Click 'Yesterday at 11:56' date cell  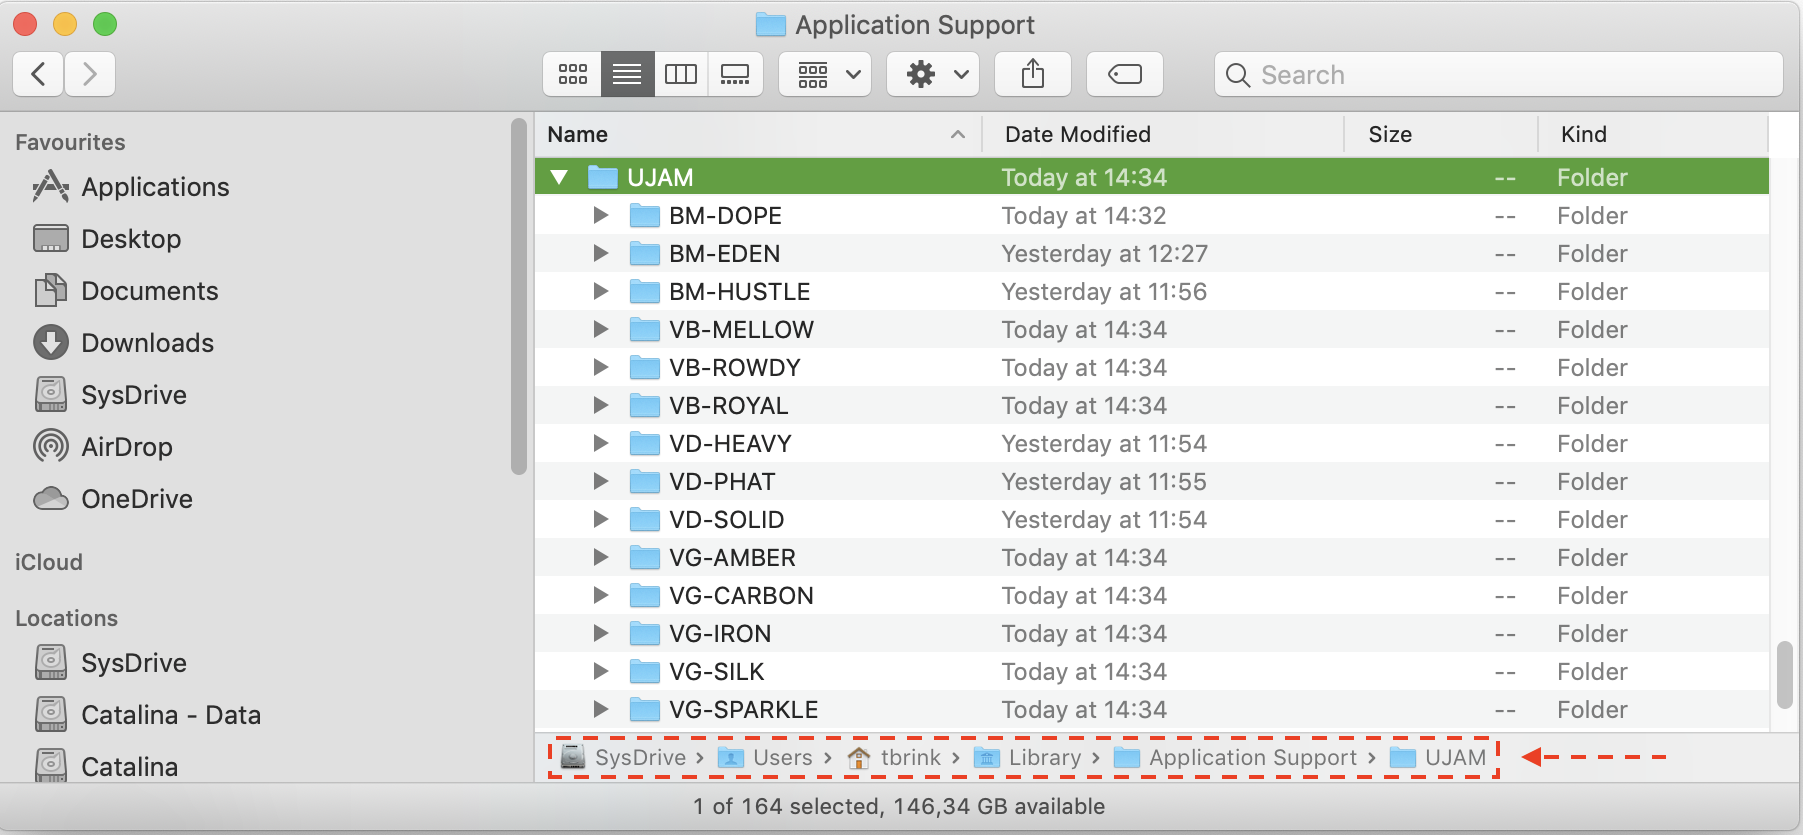coord(1104,291)
